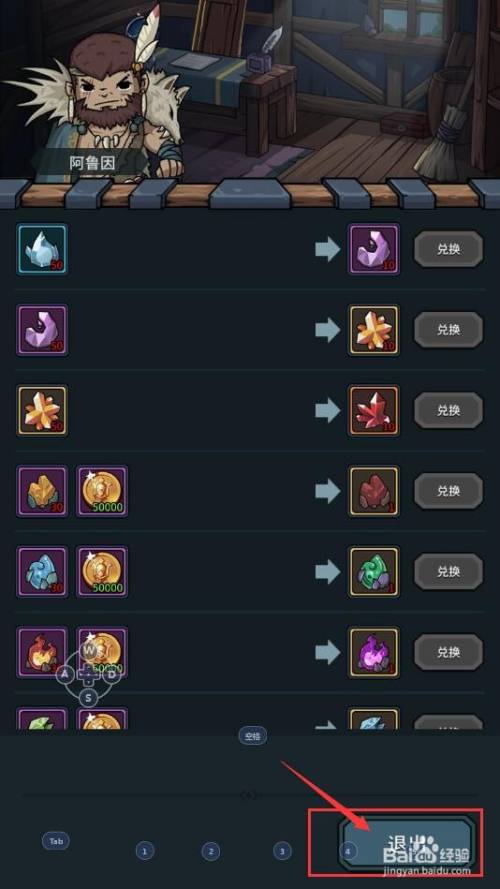Tap the W direction key on the D-pad overlay
This screenshot has width=500, height=889.
click(88, 650)
